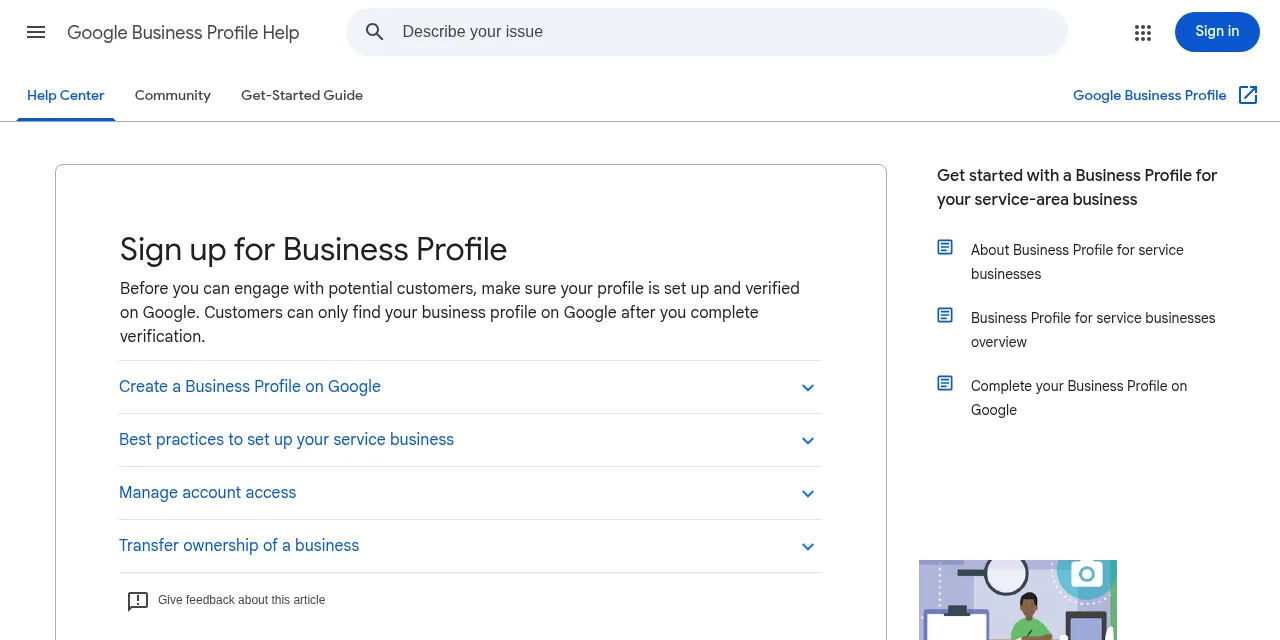Open the hamburger main menu
Viewport: 1280px width, 640px height.
[x=36, y=32]
